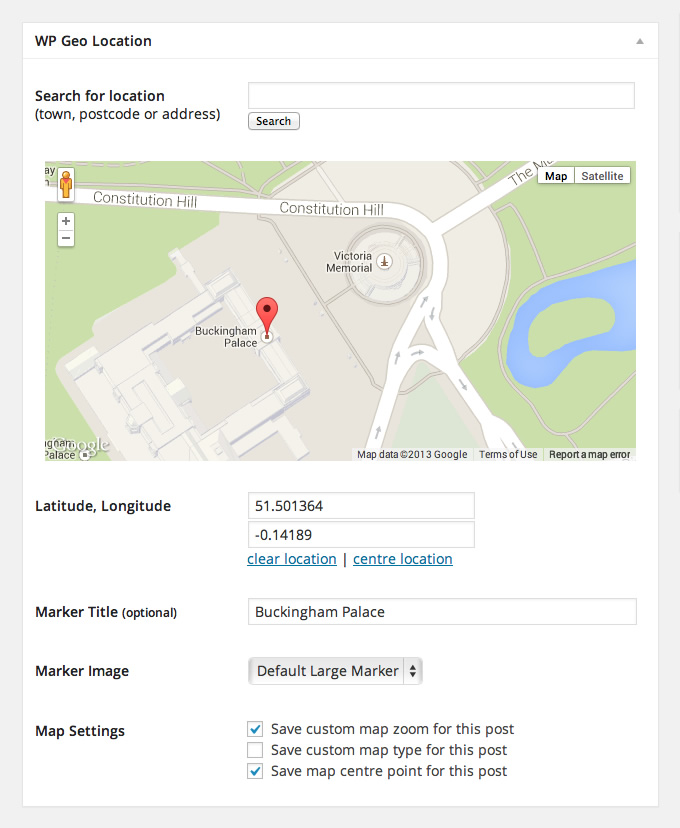Click the WP Geo Location panel title
Viewport: 680px width, 828px height.
click(93, 41)
